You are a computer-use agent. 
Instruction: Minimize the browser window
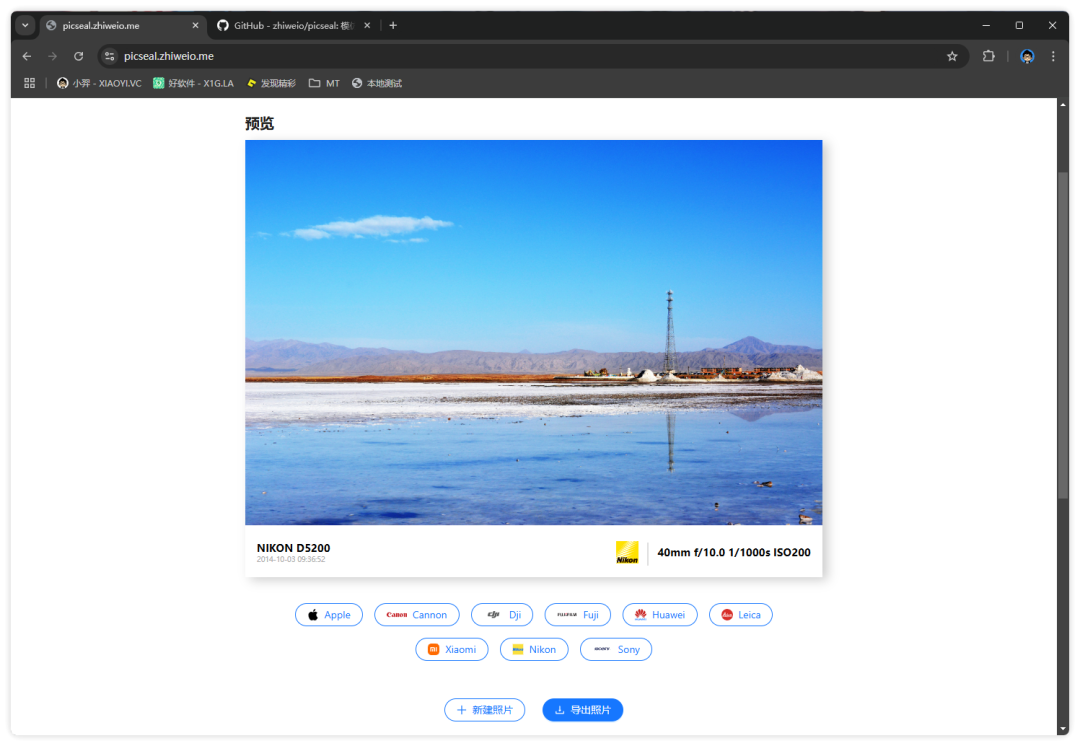[x=986, y=25]
